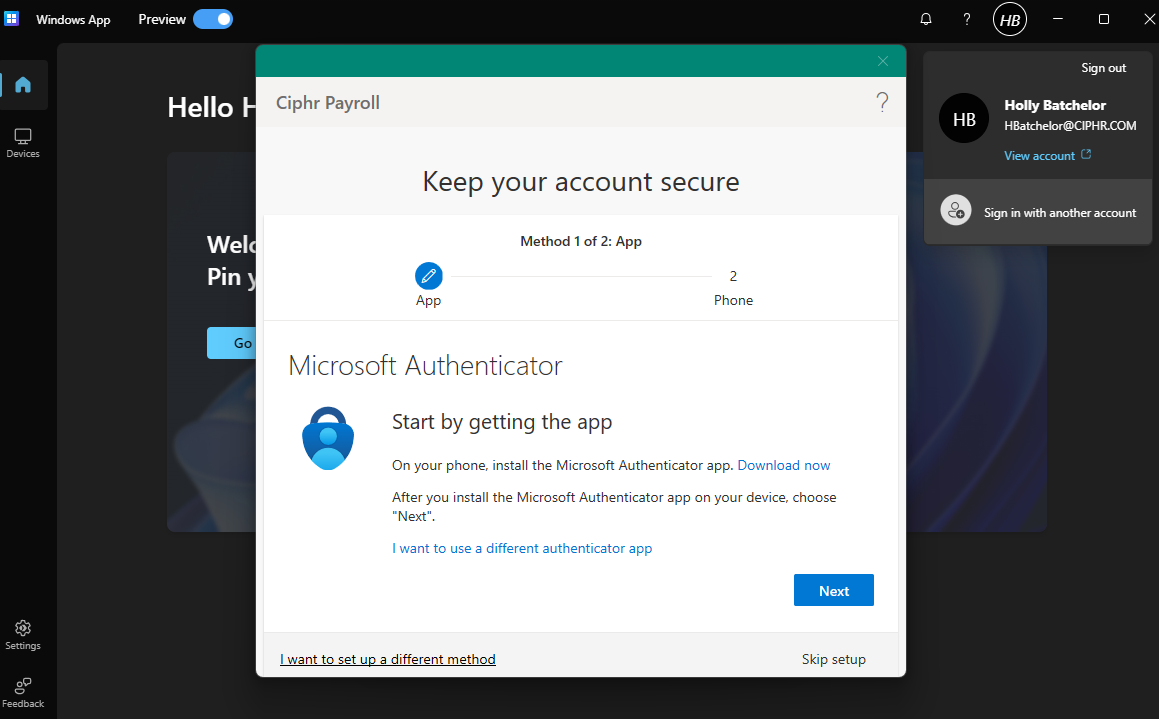Click the add-account person icon
This screenshot has width=1159, height=719.
[956, 211]
